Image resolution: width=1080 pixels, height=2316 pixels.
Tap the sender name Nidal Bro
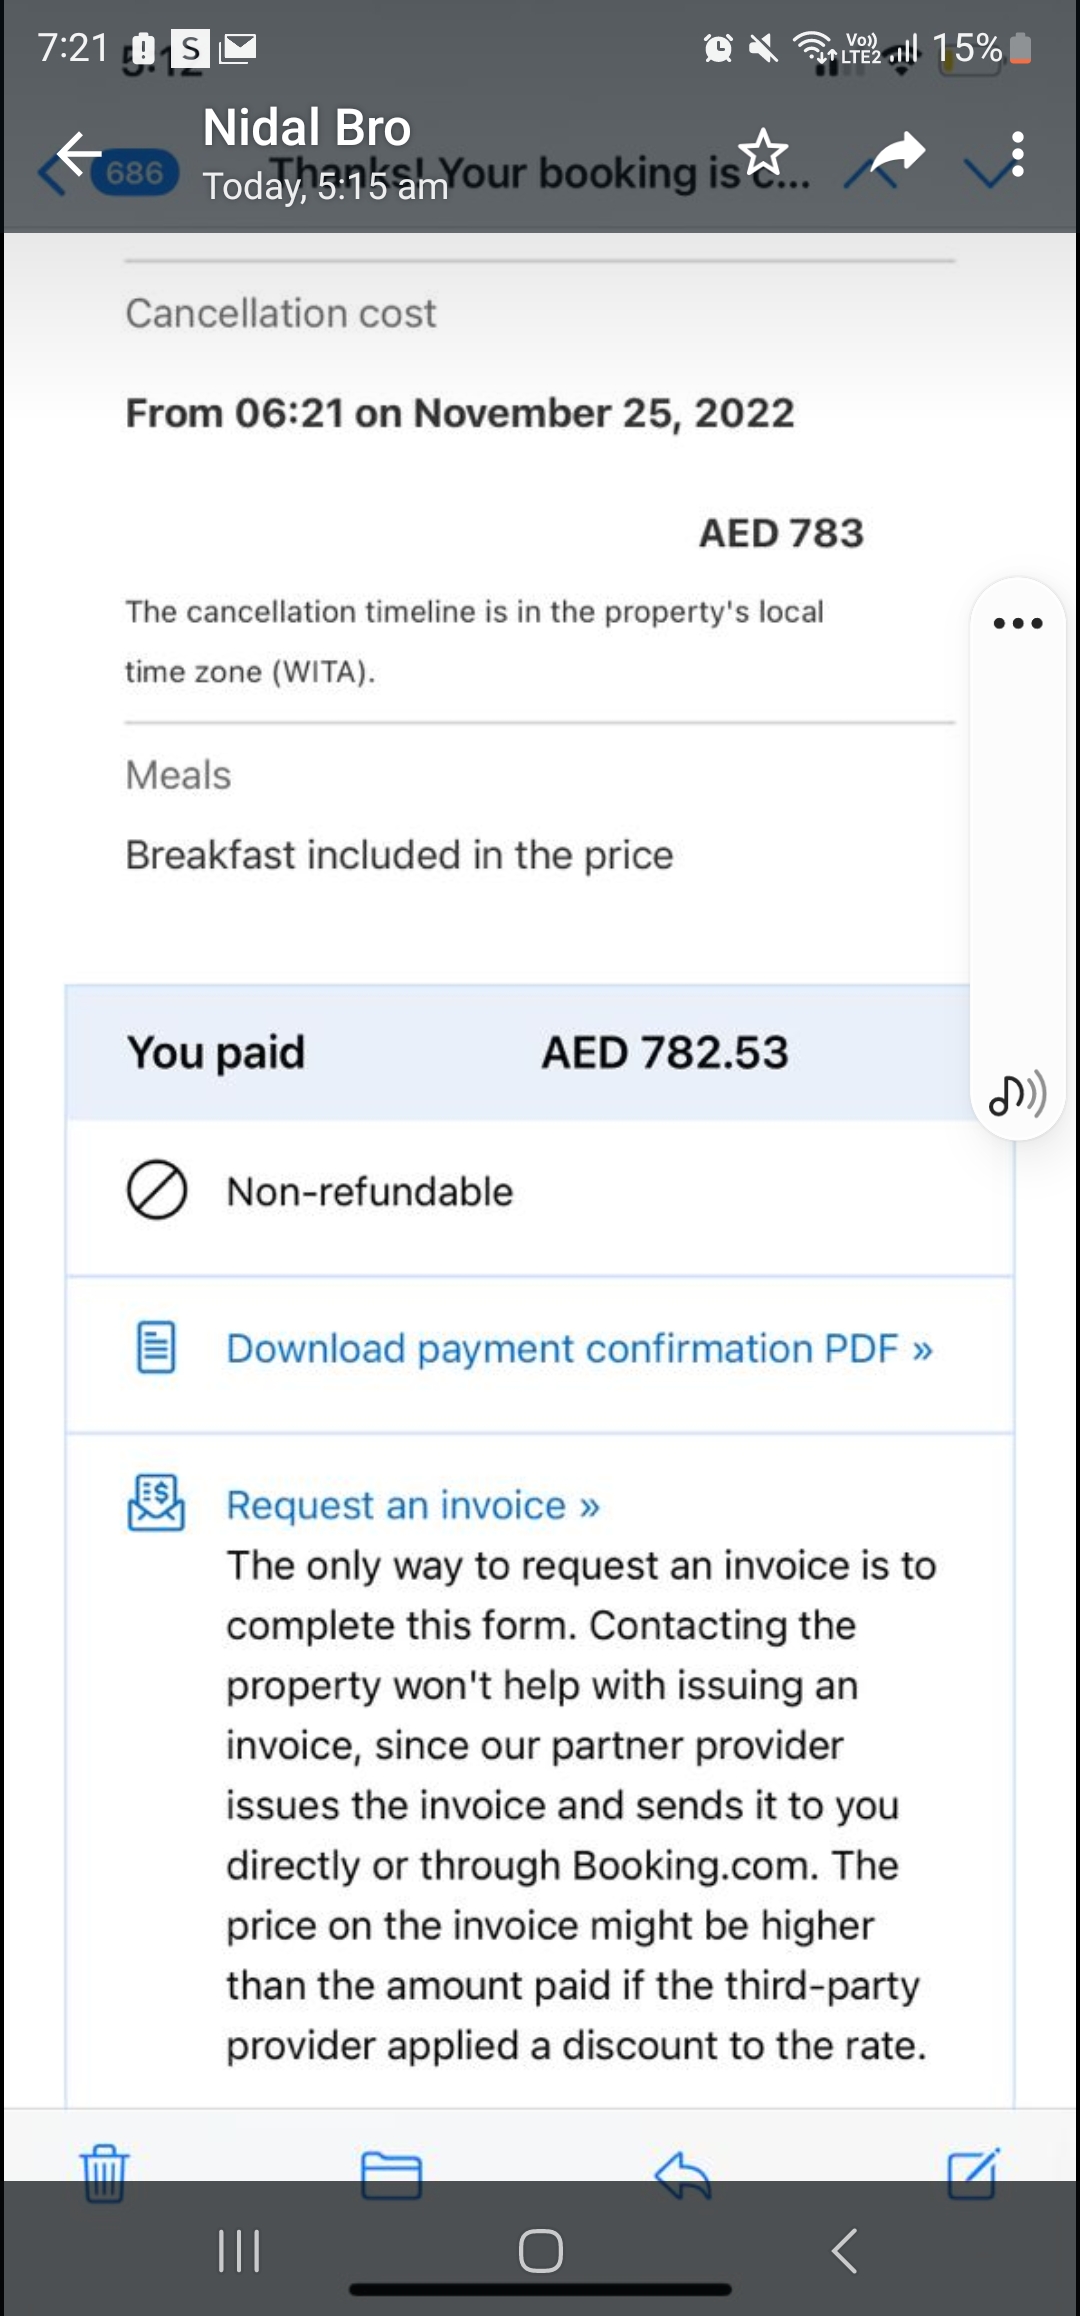pos(306,127)
